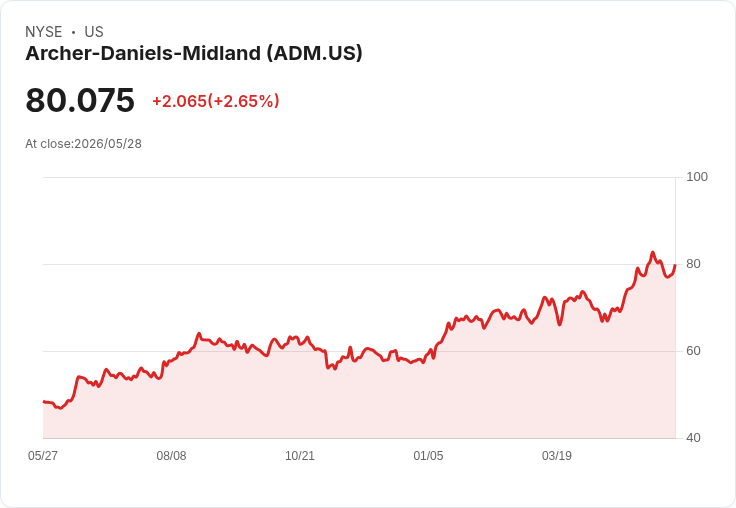Click the Archer-Daniels-Midland (ADM.US) title
Screen dimensions: 736x508
(194, 54)
